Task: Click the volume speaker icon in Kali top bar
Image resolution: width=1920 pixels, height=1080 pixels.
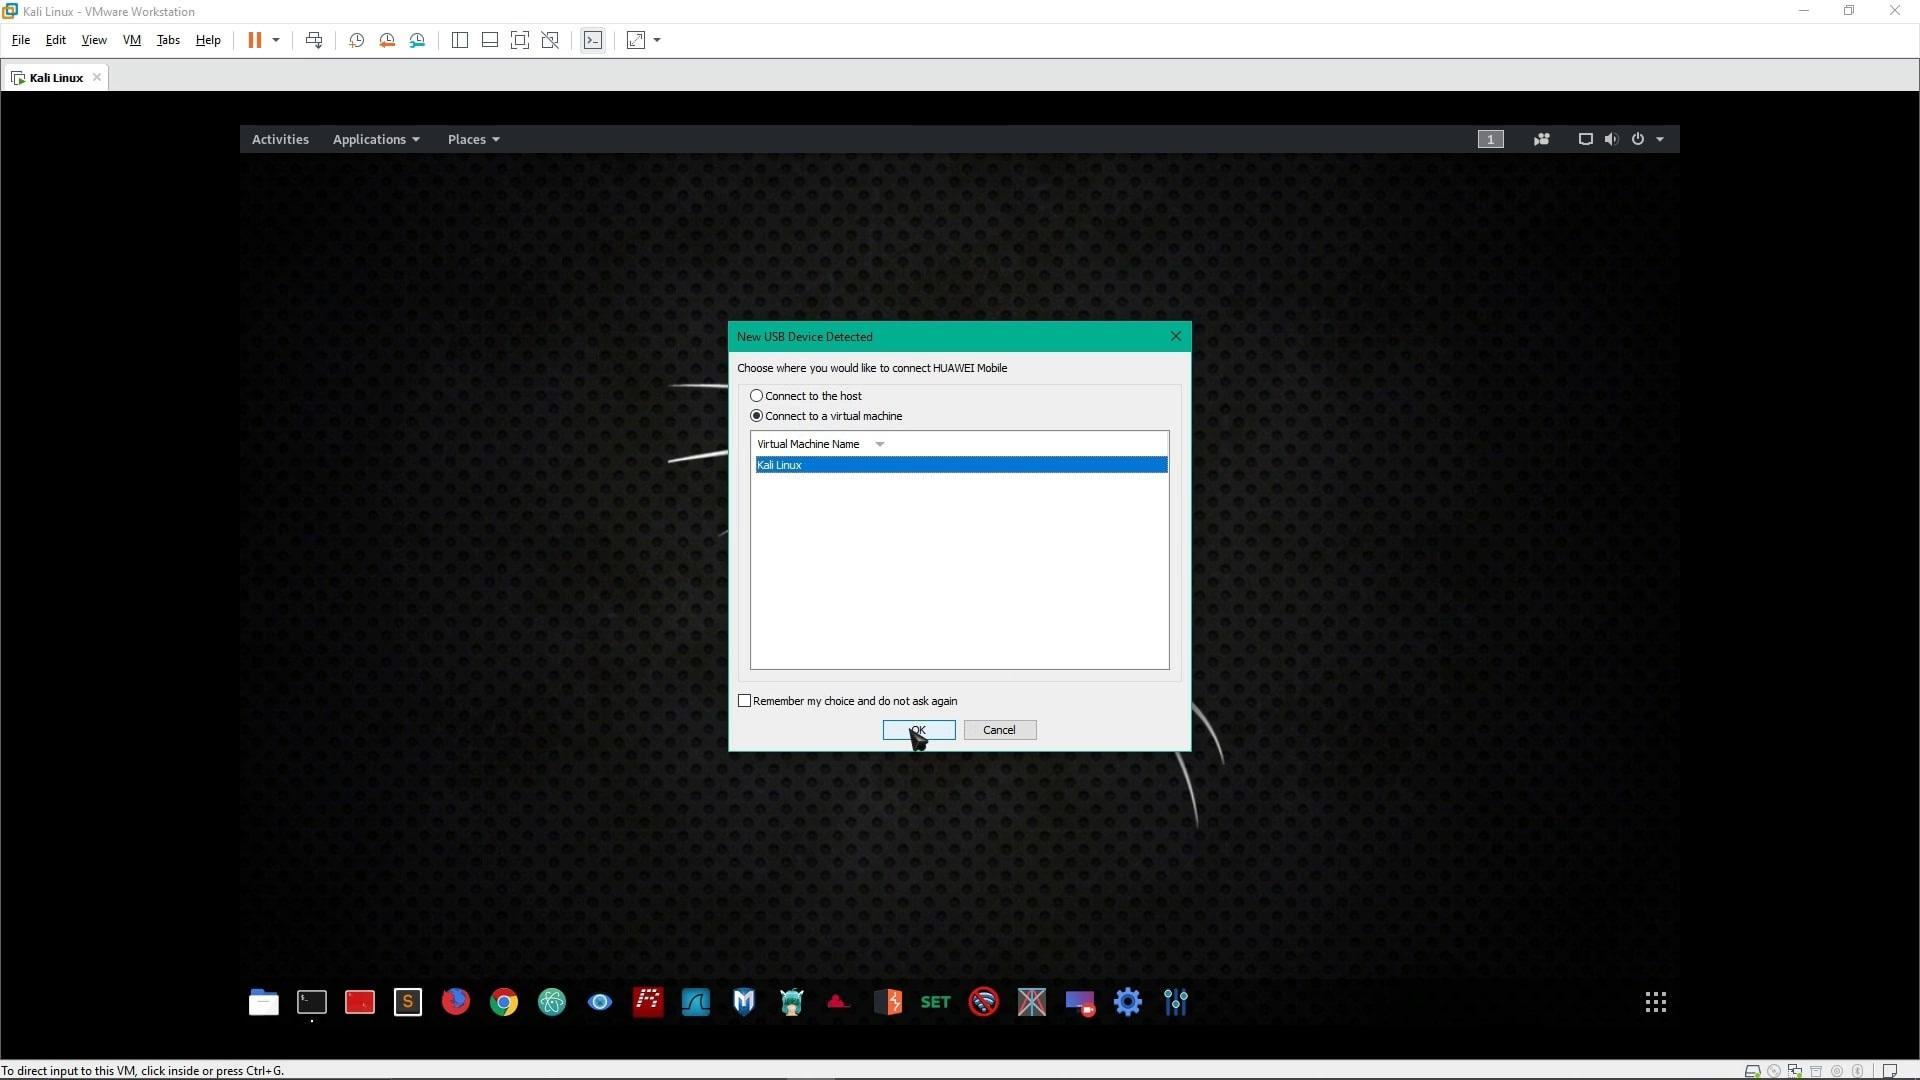Action: pos(1611,139)
